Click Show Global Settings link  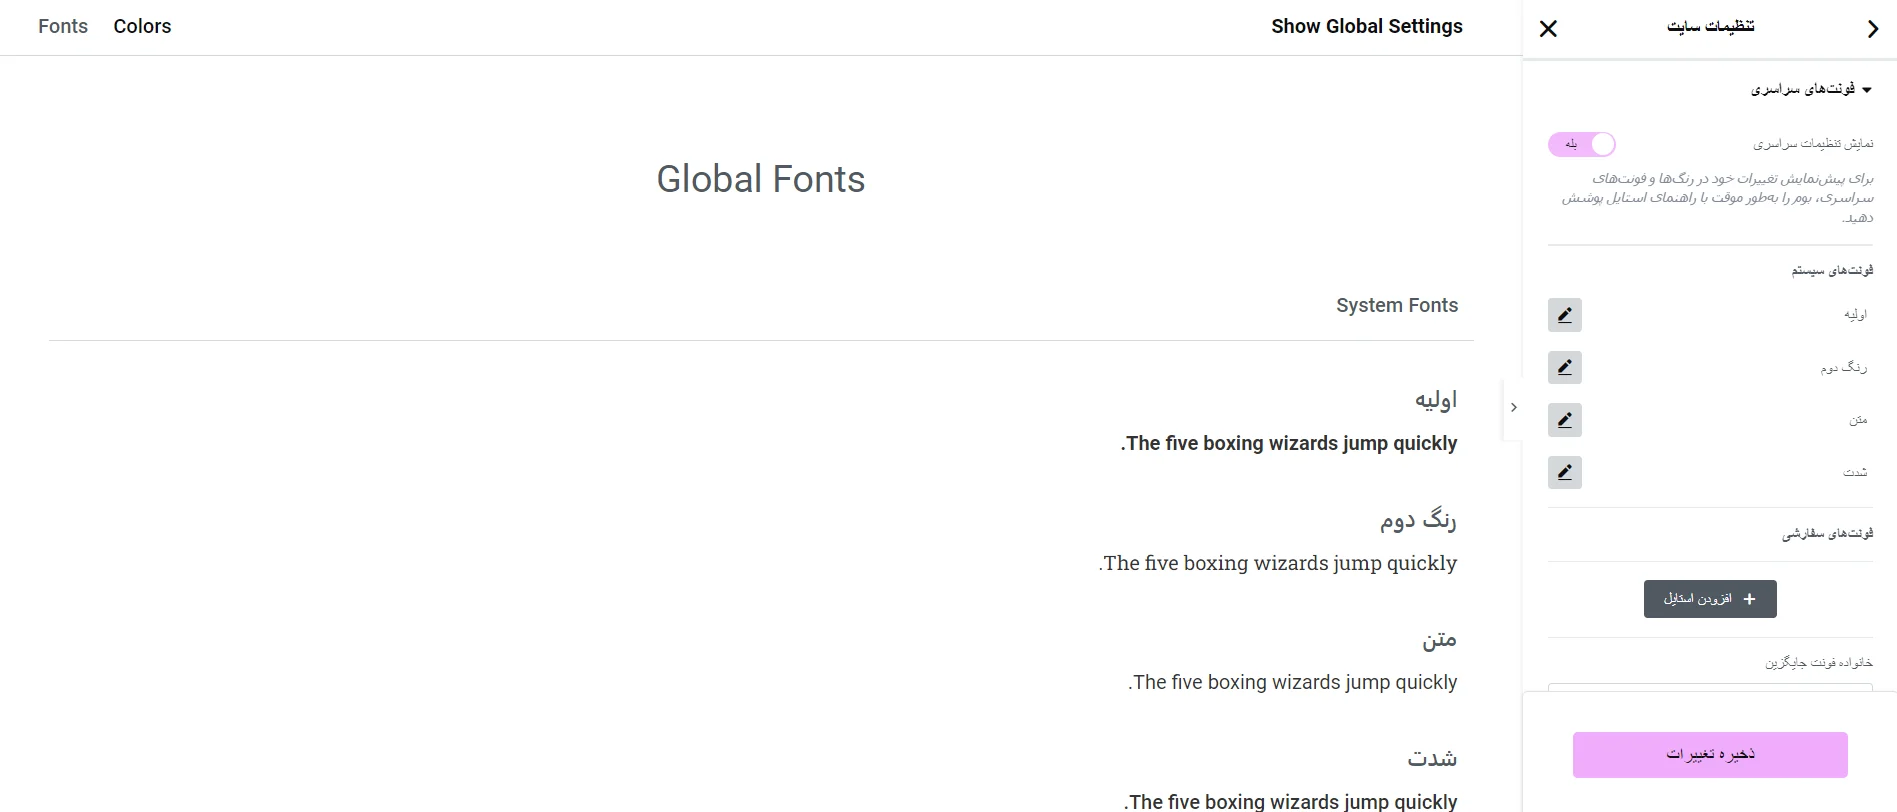coord(1367,27)
